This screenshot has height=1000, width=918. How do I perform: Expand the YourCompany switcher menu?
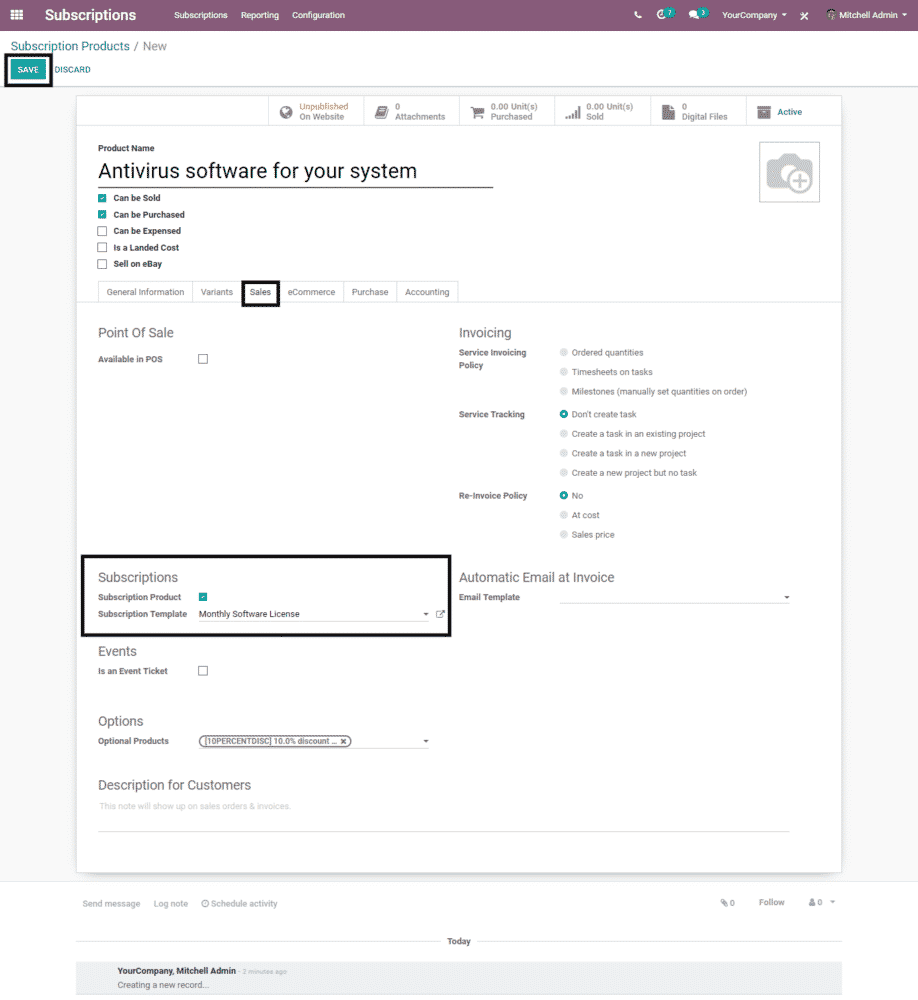[755, 15]
